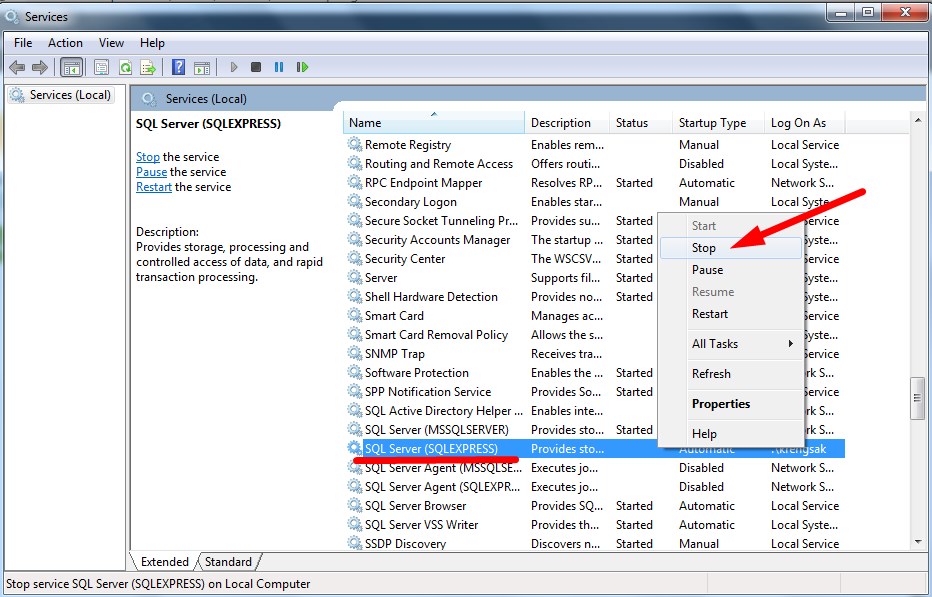Select the Security Accounts Manager service
The height and width of the screenshot is (597, 932).
[x=501, y=240]
